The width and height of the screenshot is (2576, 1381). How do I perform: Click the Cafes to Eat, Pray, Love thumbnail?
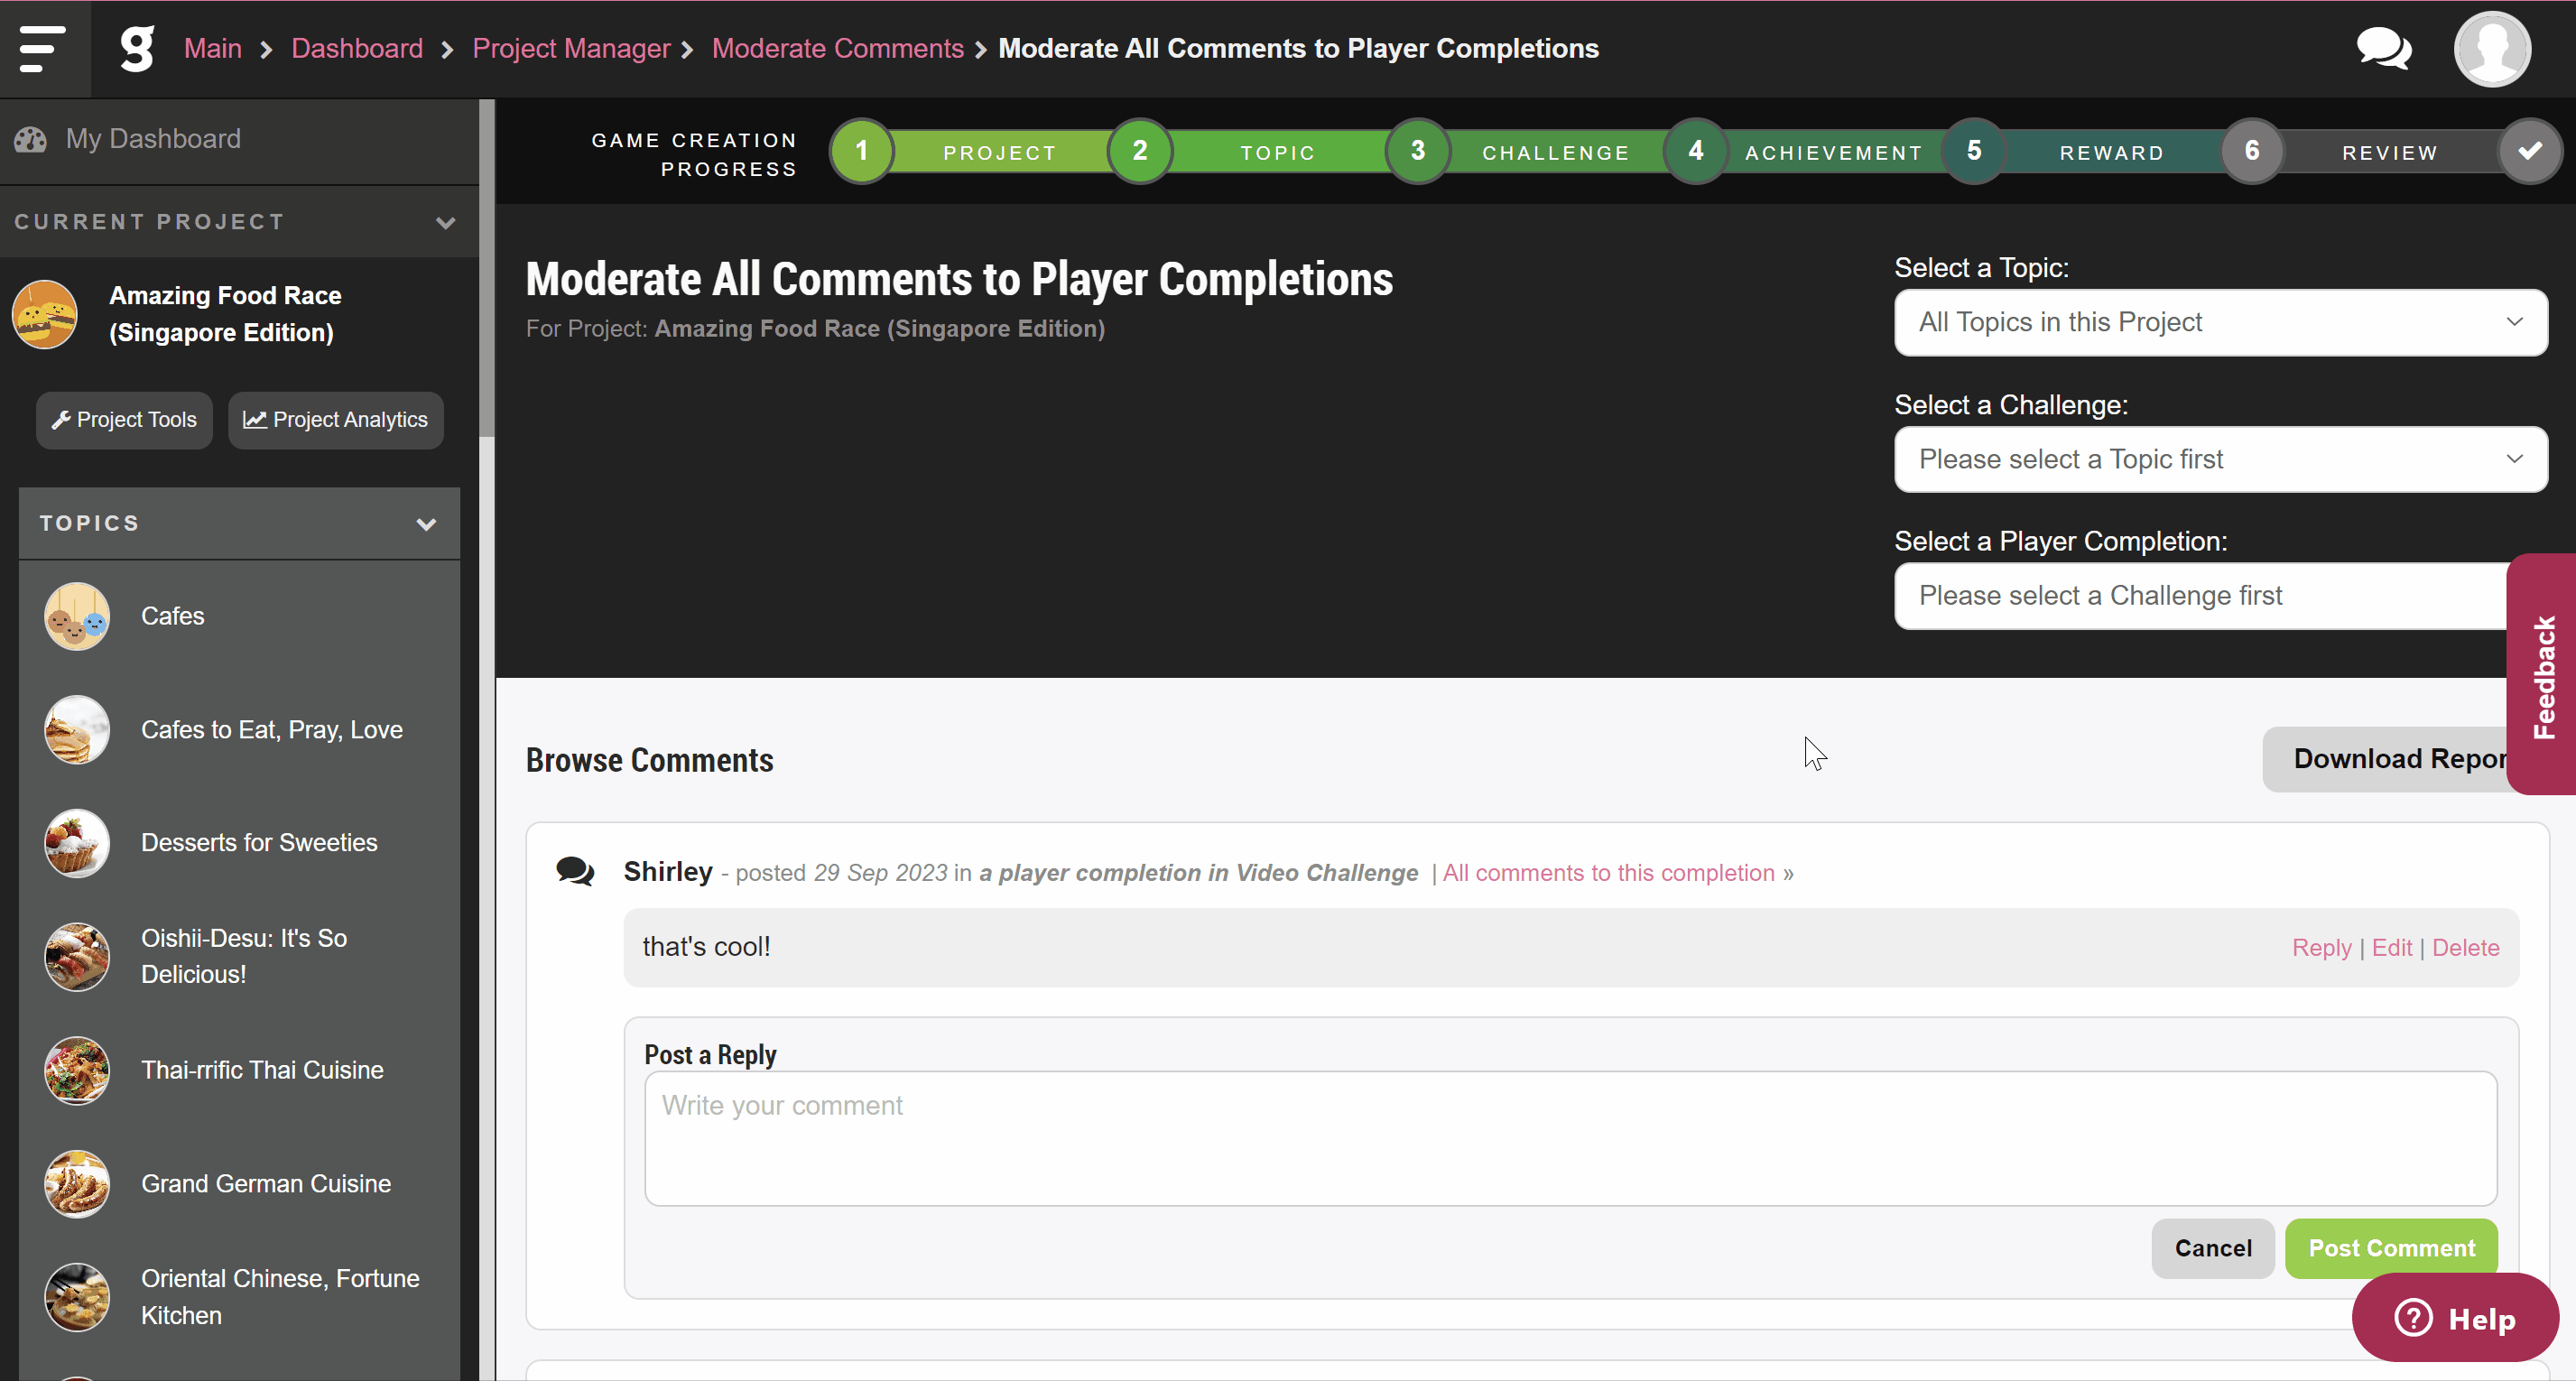click(77, 730)
